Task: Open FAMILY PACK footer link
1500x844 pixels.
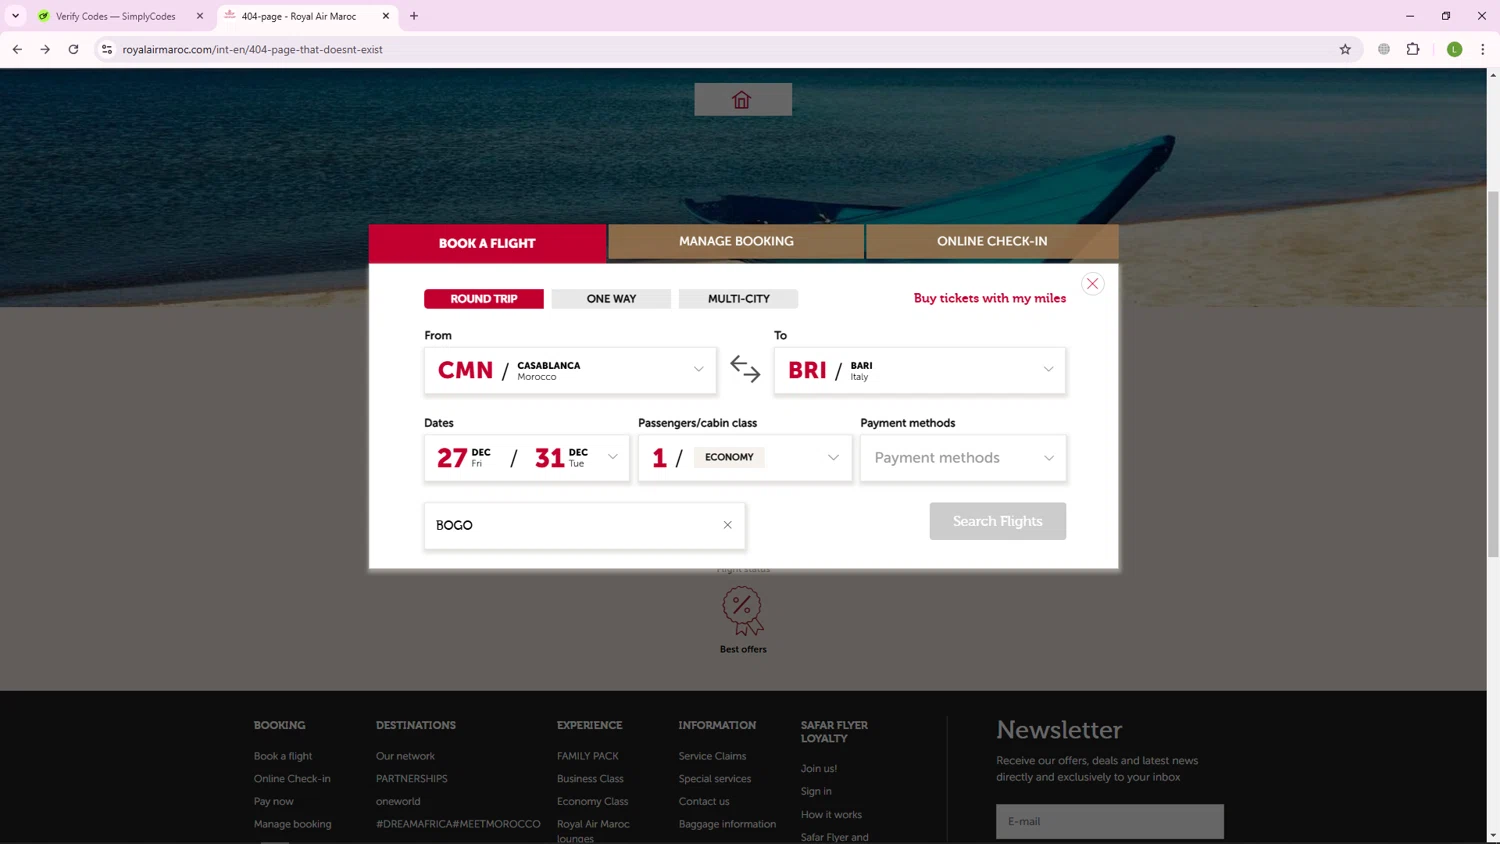Action: (x=588, y=756)
